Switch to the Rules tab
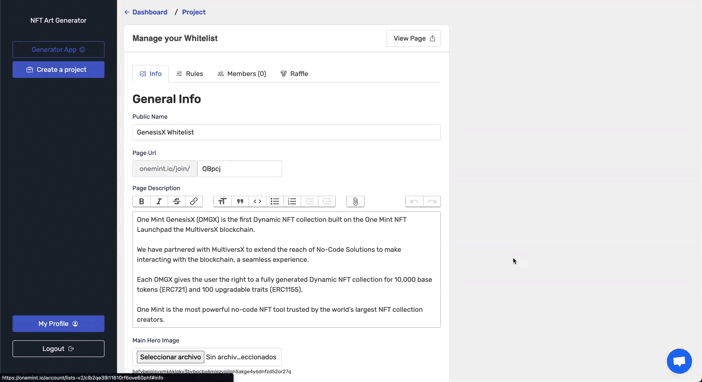The height and width of the screenshot is (382, 702). click(x=190, y=73)
